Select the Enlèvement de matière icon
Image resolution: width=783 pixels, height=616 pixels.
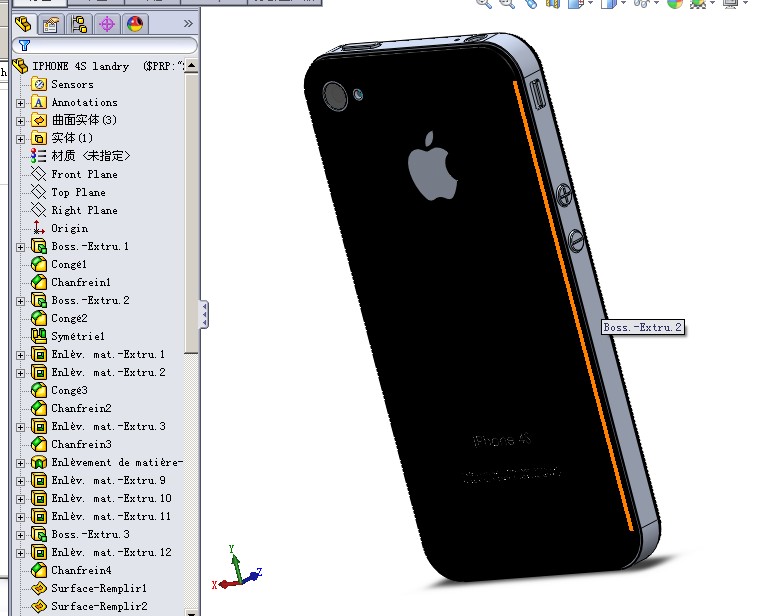pos(39,462)
